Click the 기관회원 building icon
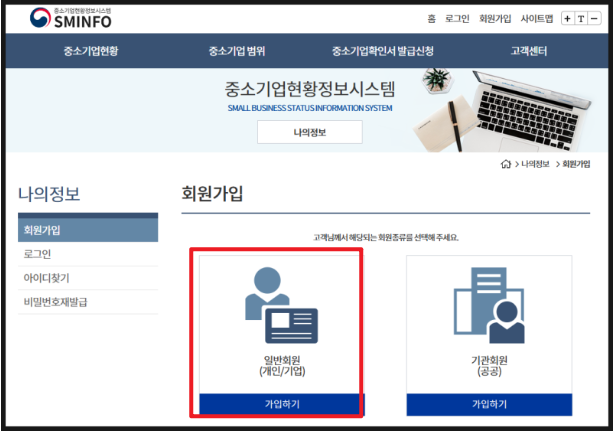 [489, 305]
